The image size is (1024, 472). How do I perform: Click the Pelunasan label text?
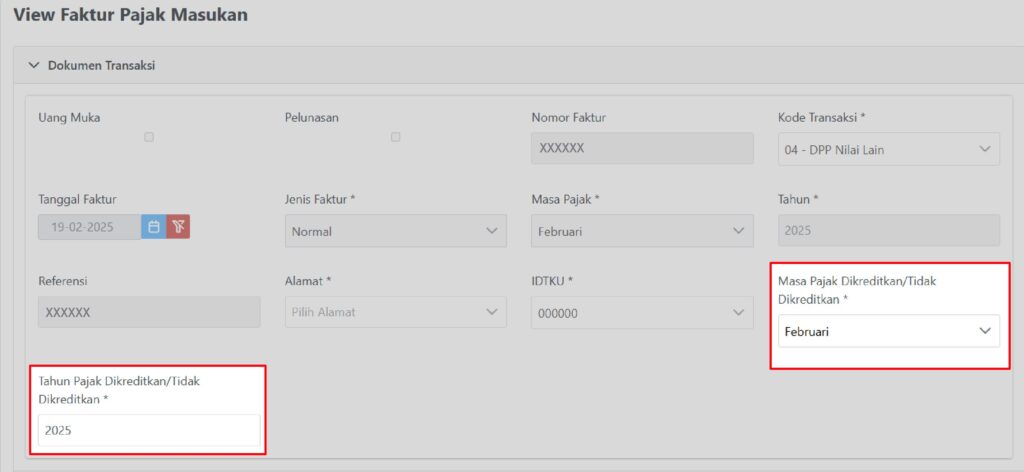coord(312,117)
